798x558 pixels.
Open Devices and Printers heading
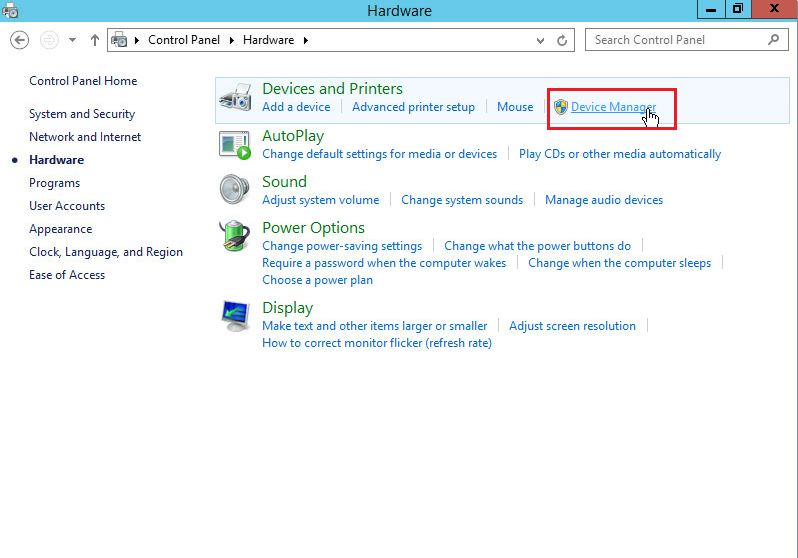pos(332,89)
